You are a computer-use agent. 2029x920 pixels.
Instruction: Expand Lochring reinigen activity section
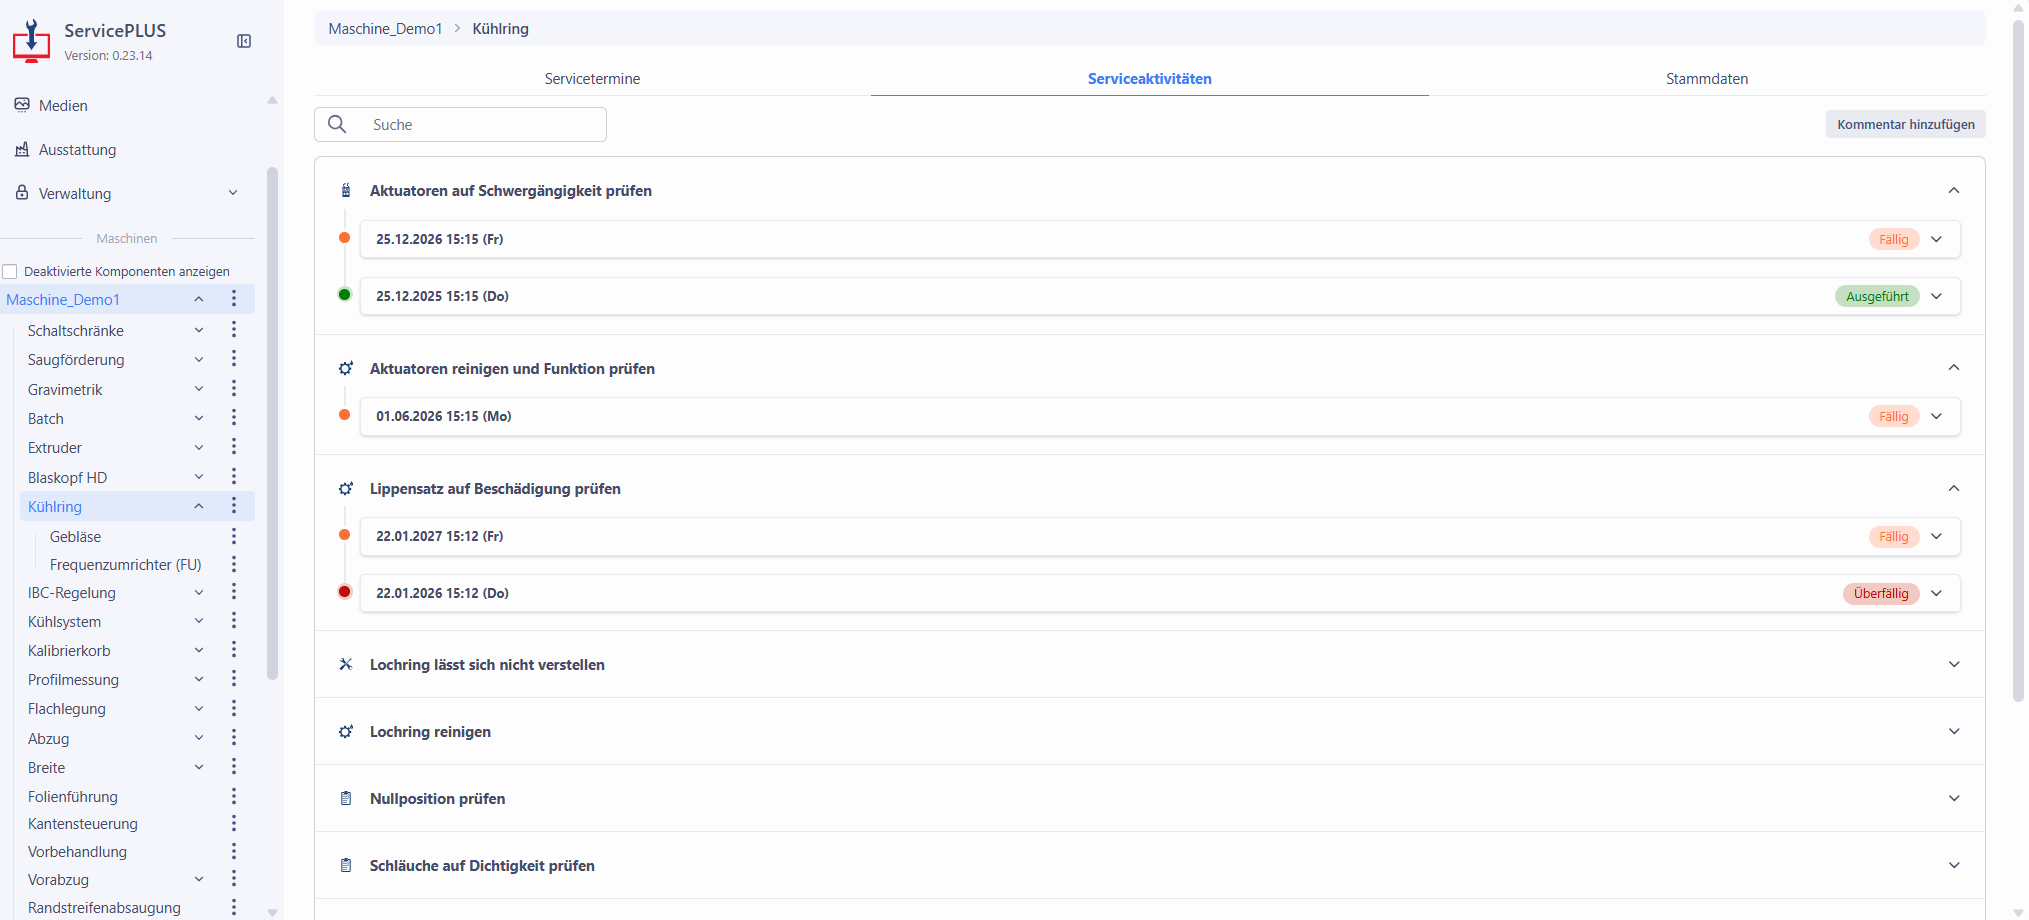(1953, 731)
